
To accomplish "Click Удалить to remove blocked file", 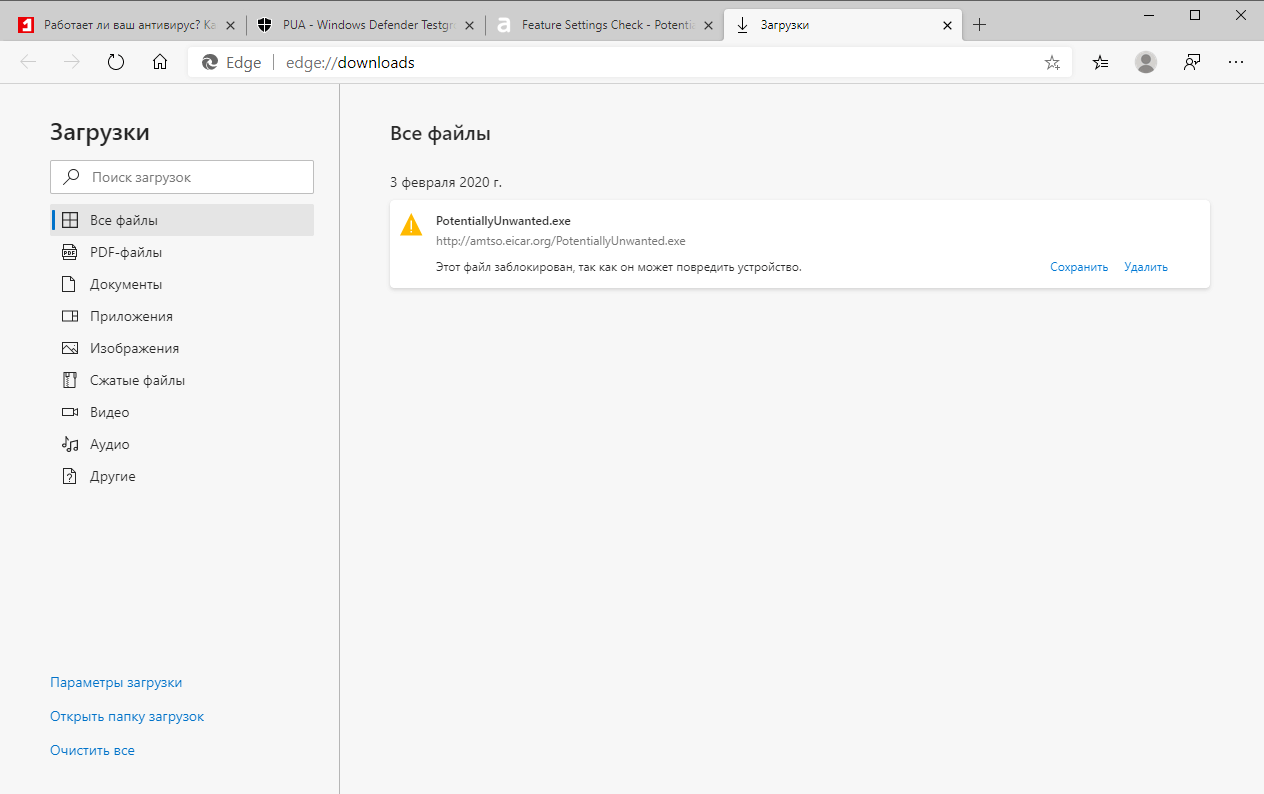I will (1146, 267).
